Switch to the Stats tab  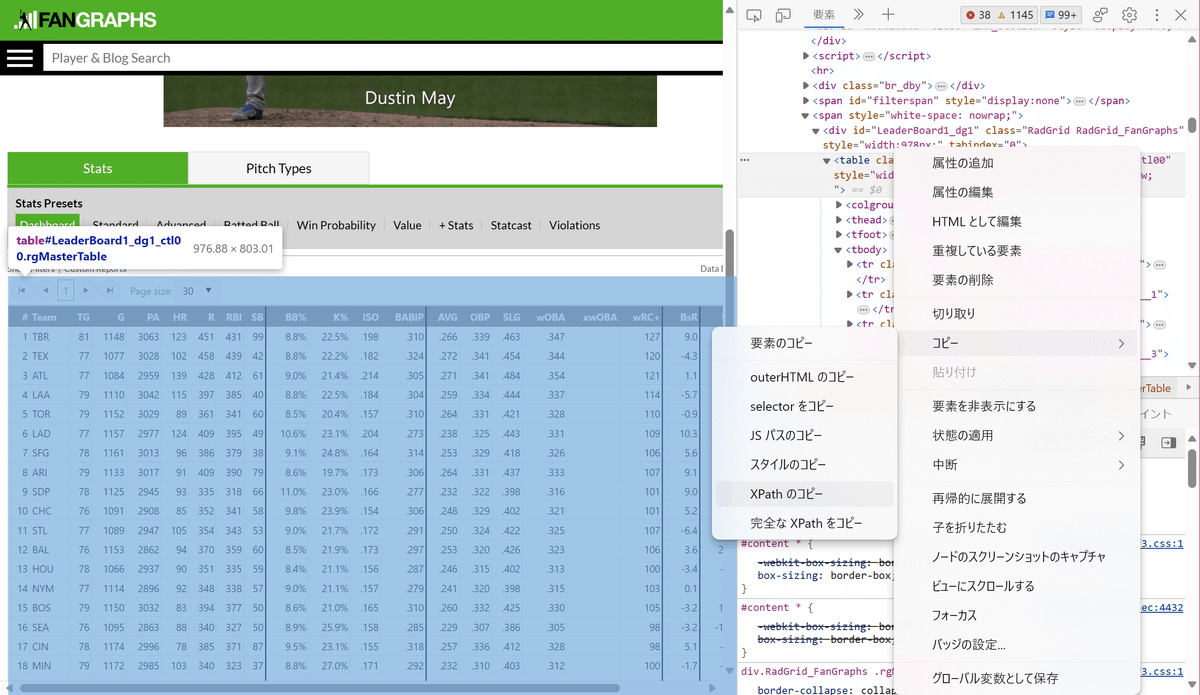[98, 168]
